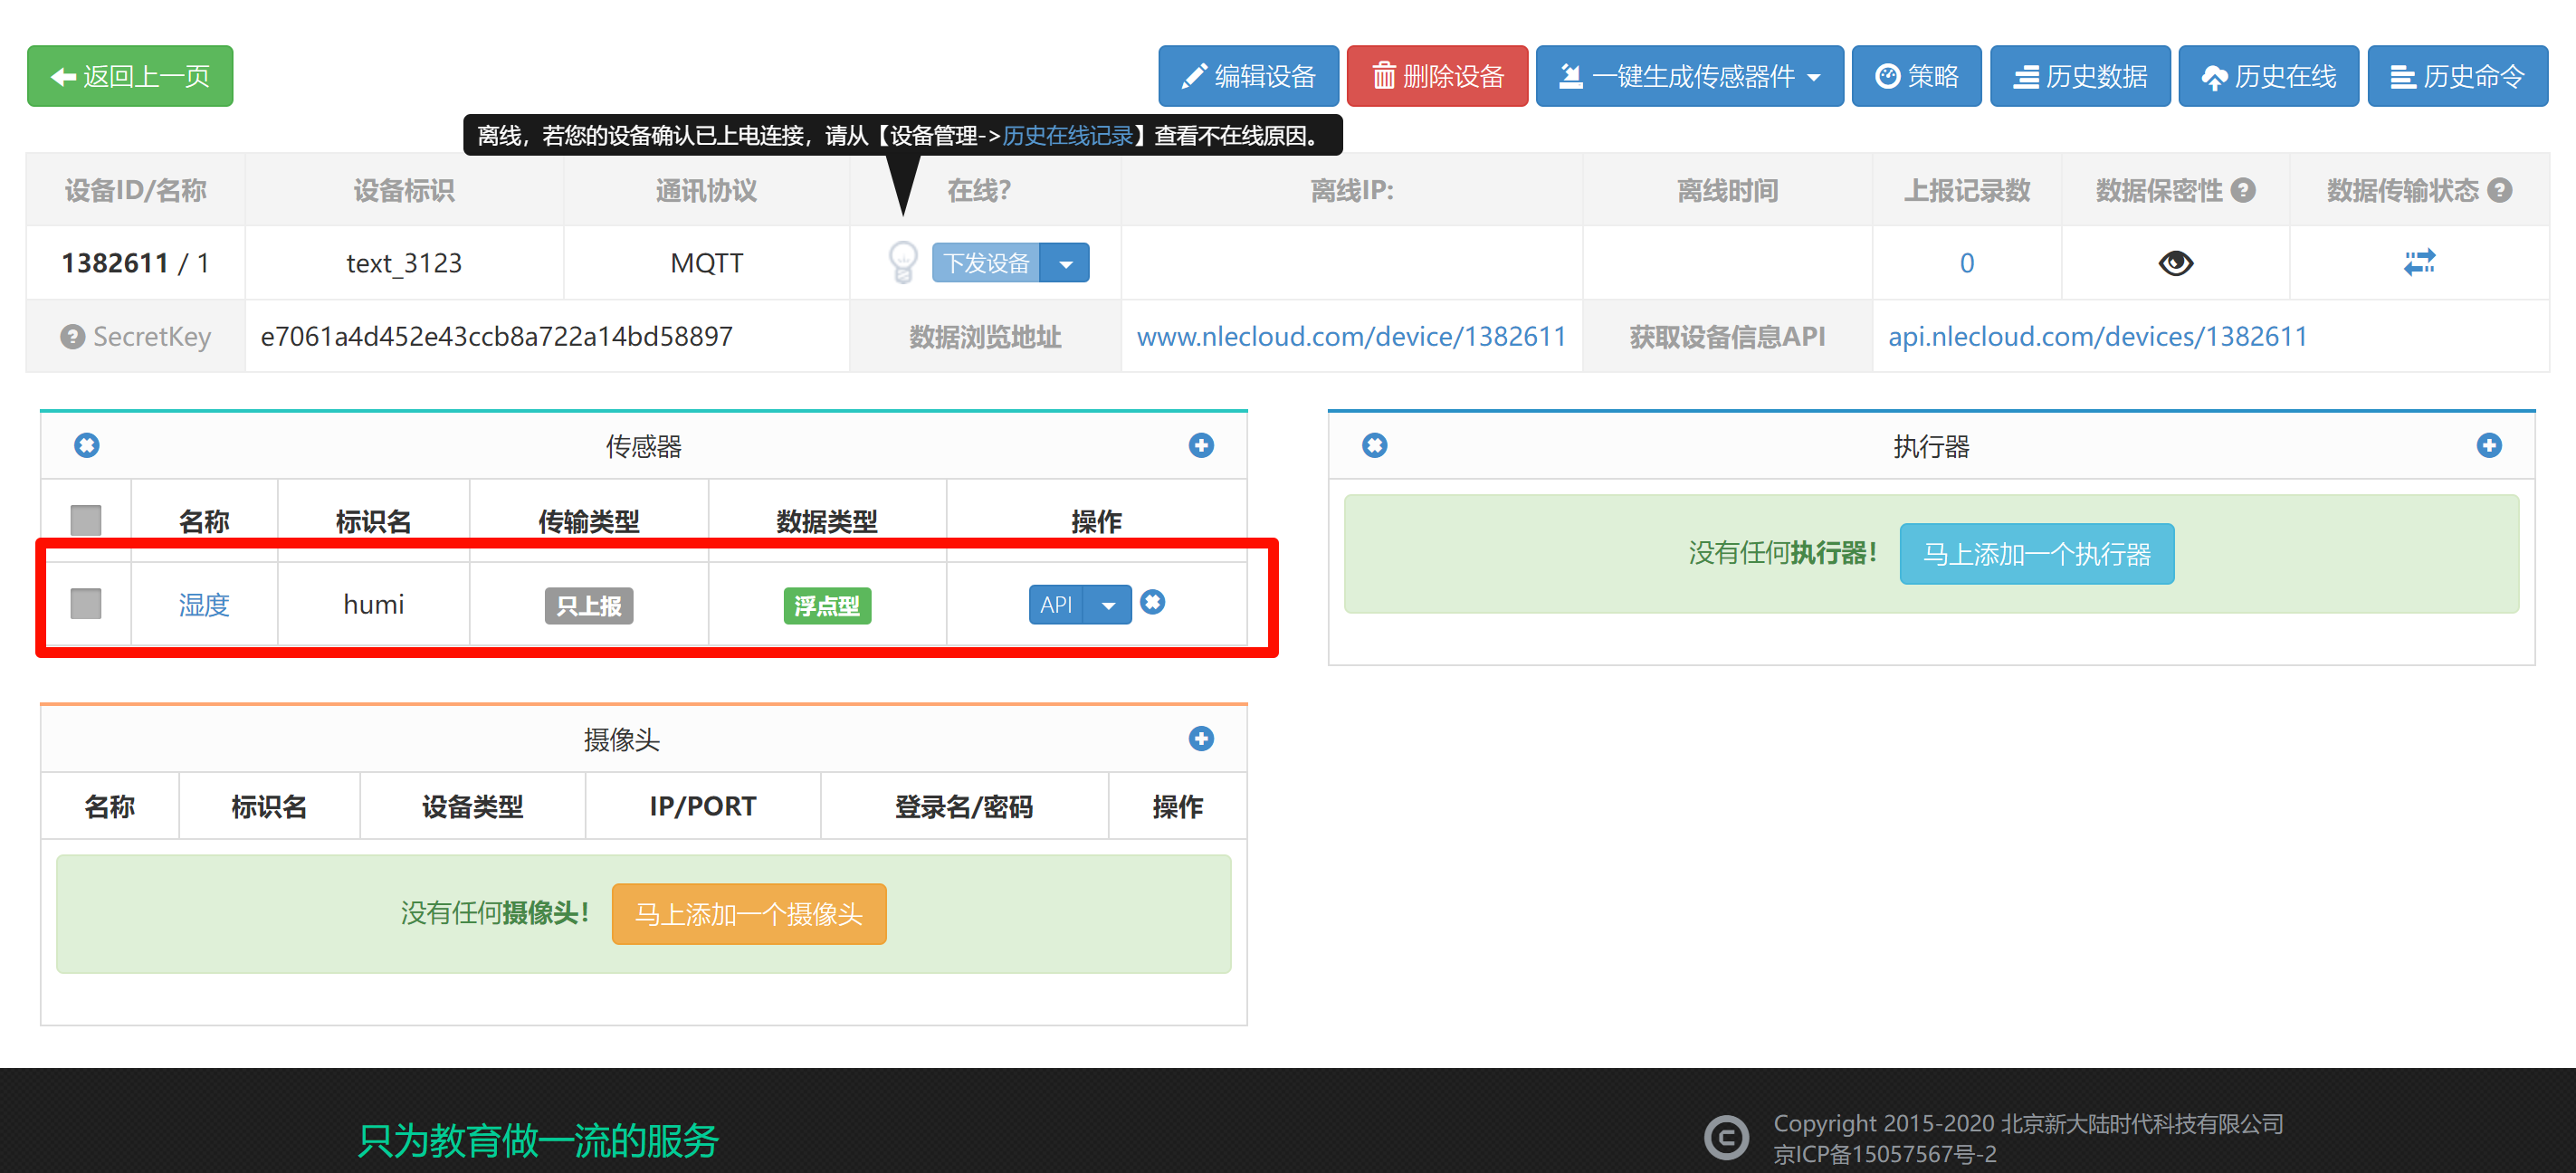
Task: Click the SecretKey help question icon
Action: point(72,337)
